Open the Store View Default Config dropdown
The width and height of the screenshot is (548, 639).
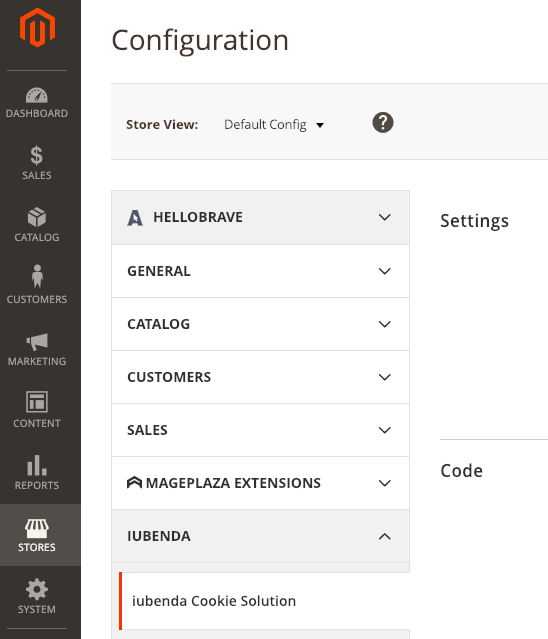274,124
